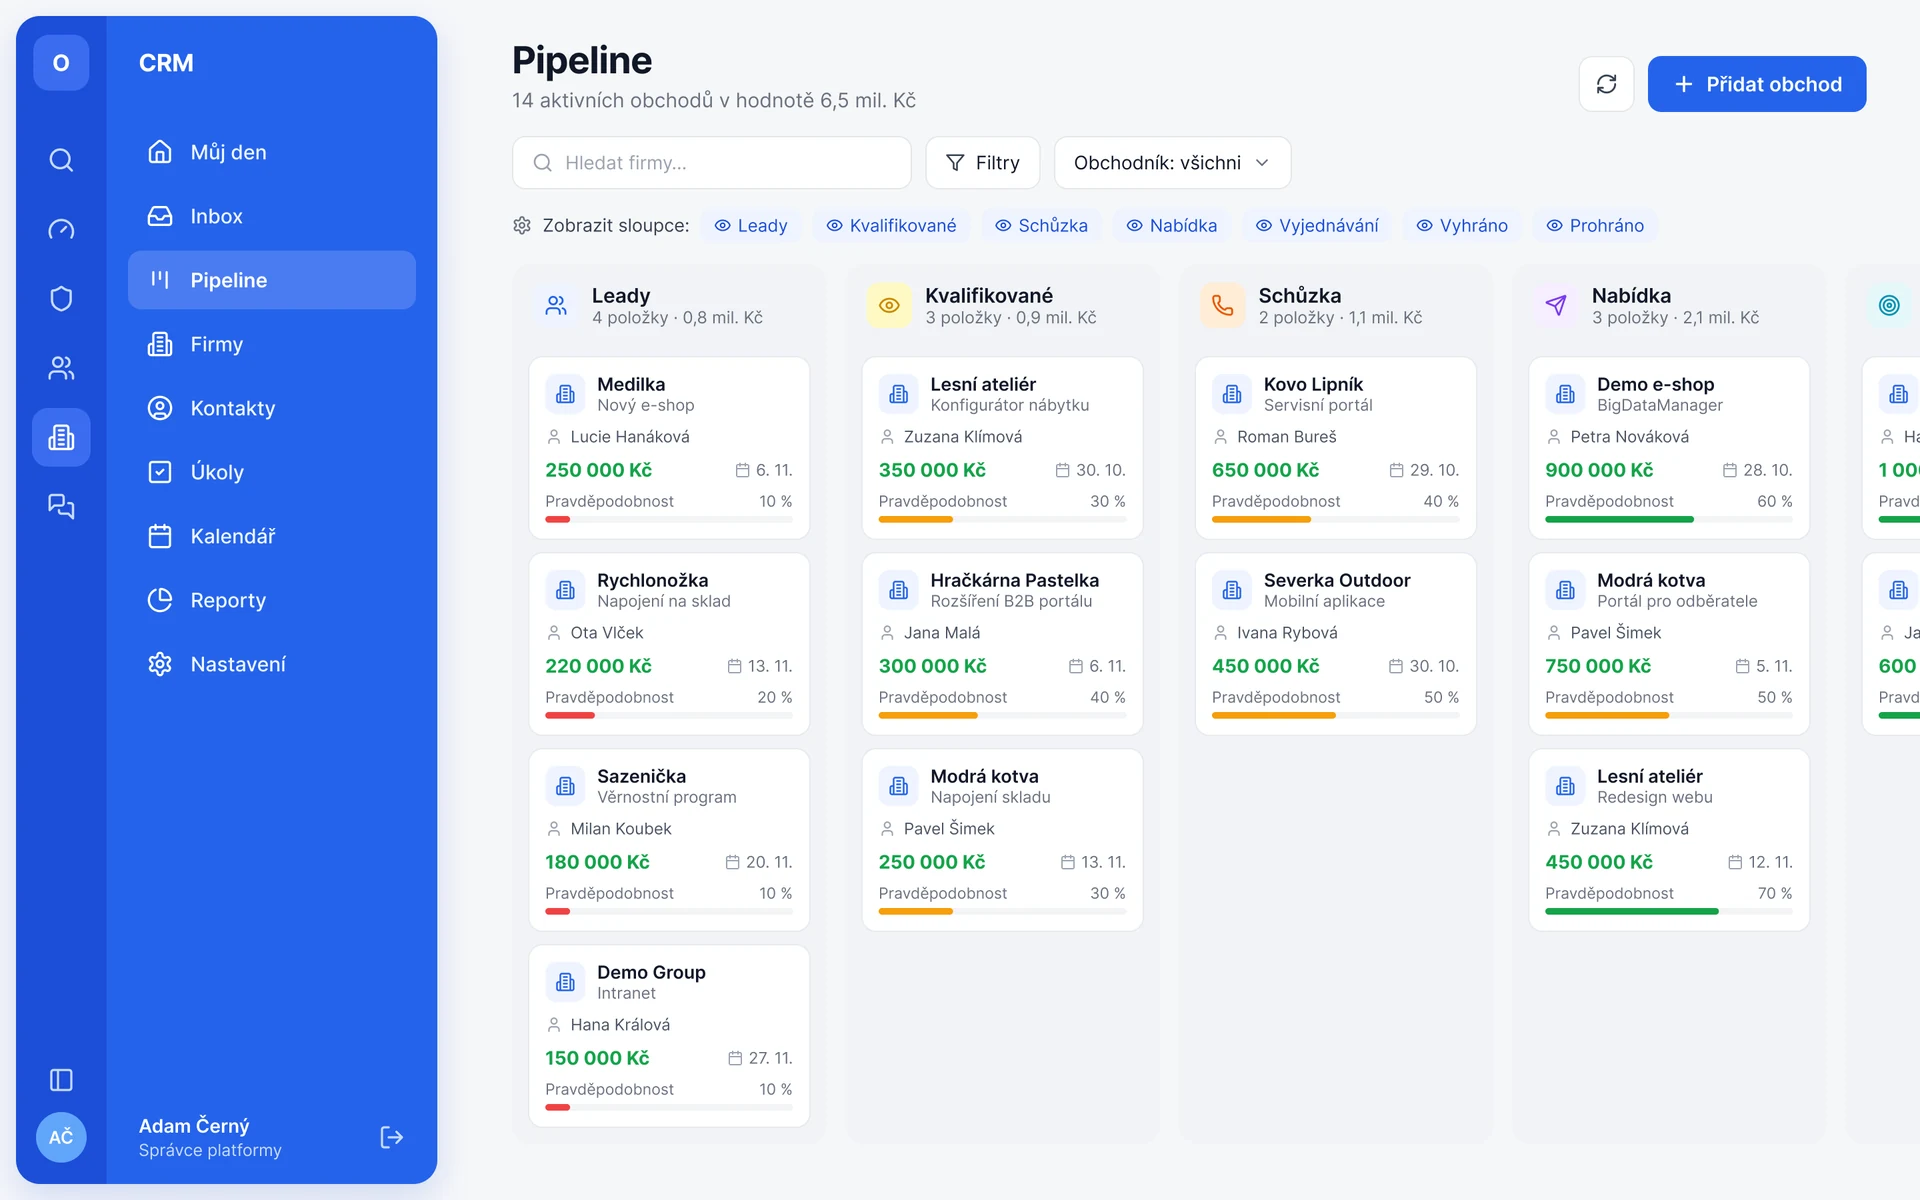This screenshot has width=1920, height=1200.
Task: Click the Schůzka column phone icon
Action: click(1222, 306)
